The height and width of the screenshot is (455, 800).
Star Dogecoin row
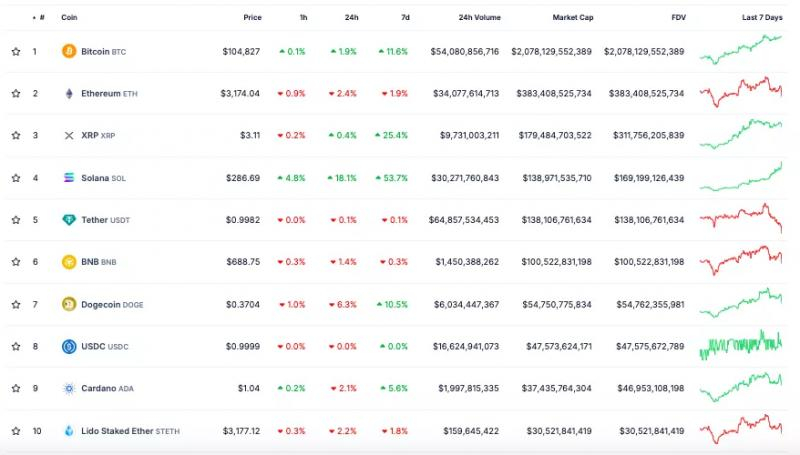[x=16, y=305]
